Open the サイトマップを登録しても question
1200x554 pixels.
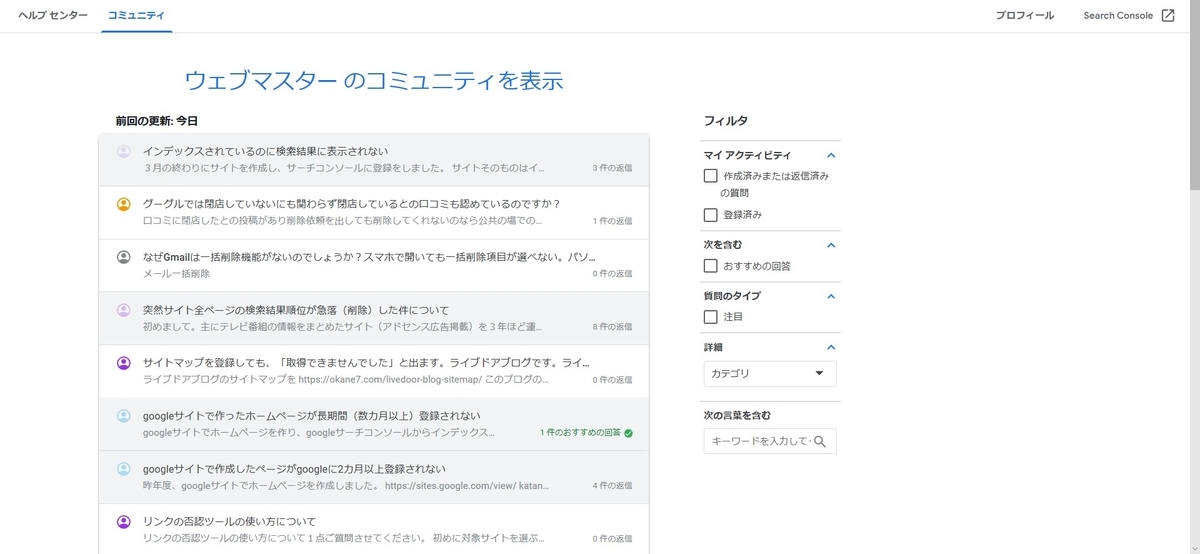coord(374,372)
